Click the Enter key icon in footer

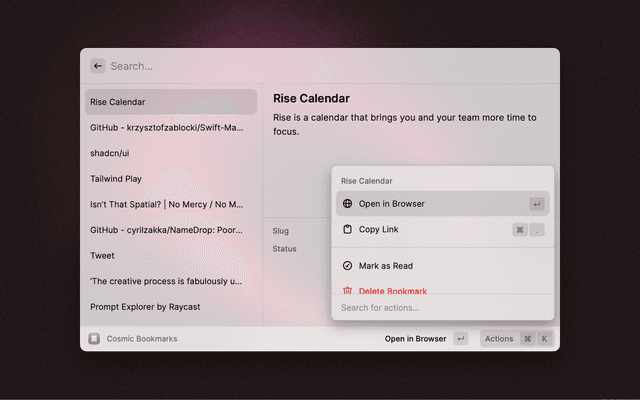tap(460, 339)
